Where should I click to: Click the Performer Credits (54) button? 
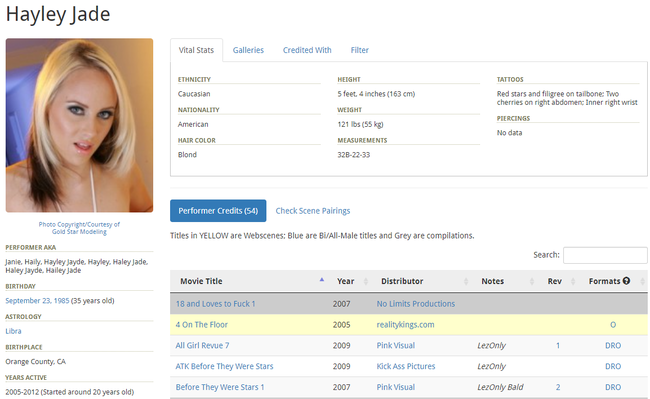pos(218,210)
